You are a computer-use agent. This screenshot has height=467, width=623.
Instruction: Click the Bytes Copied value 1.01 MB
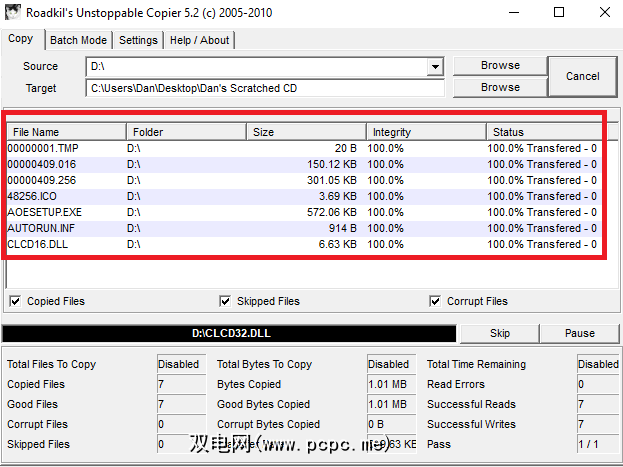(x=391, y=384)
